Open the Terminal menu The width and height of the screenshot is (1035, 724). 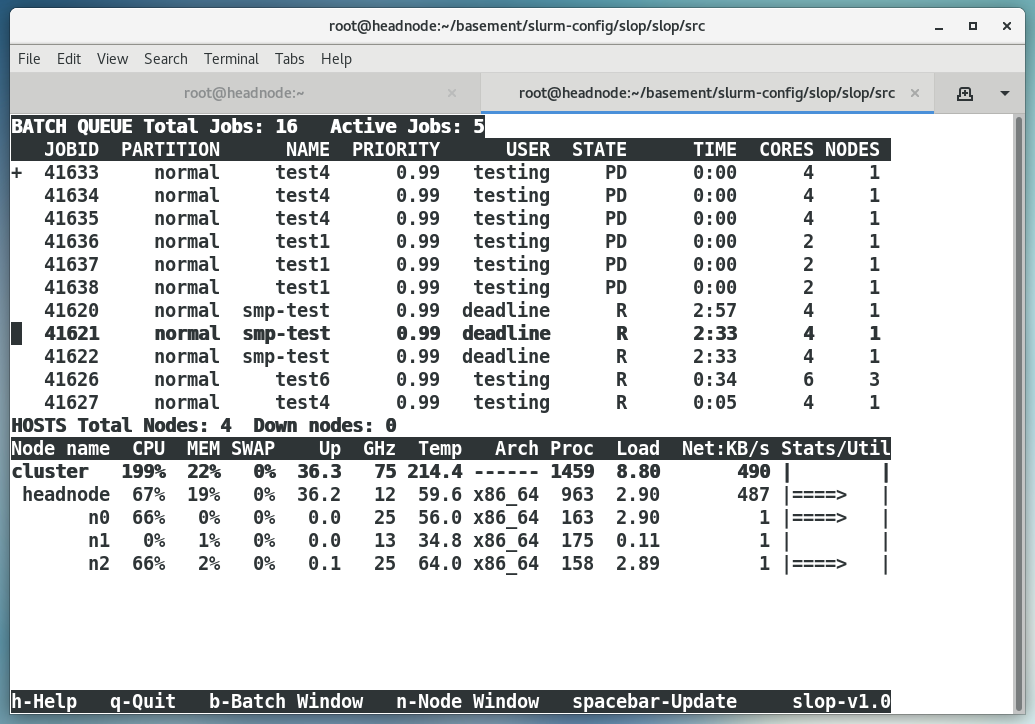click(x=231, y=59)
